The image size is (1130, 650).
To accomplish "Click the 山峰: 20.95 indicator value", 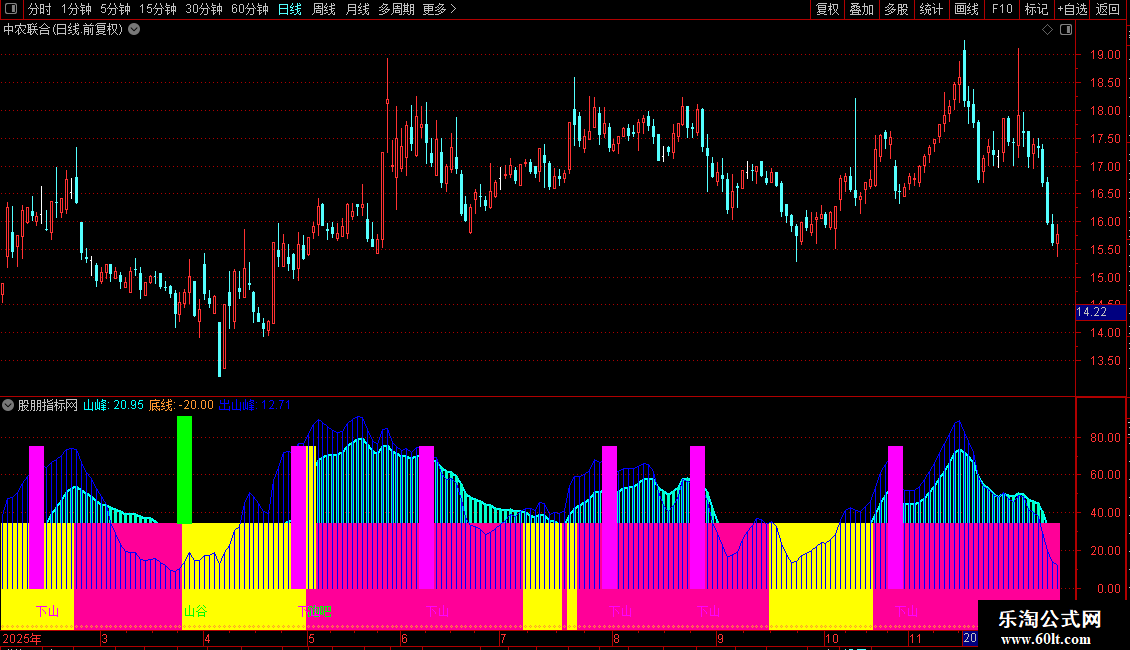I will (113, 405).
